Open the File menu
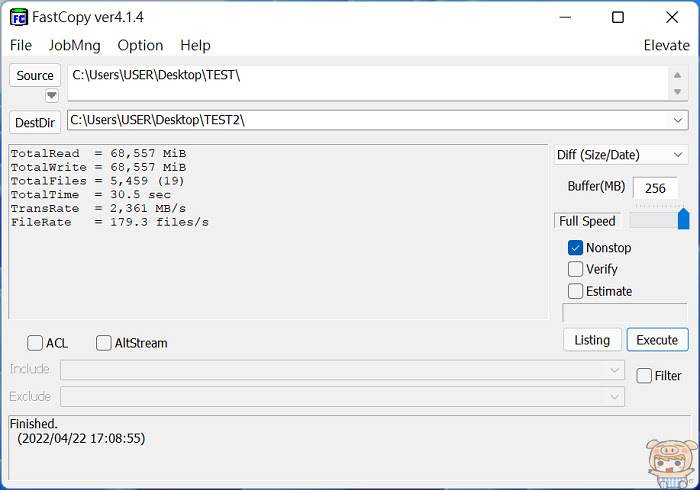 (x=21, y=46)
